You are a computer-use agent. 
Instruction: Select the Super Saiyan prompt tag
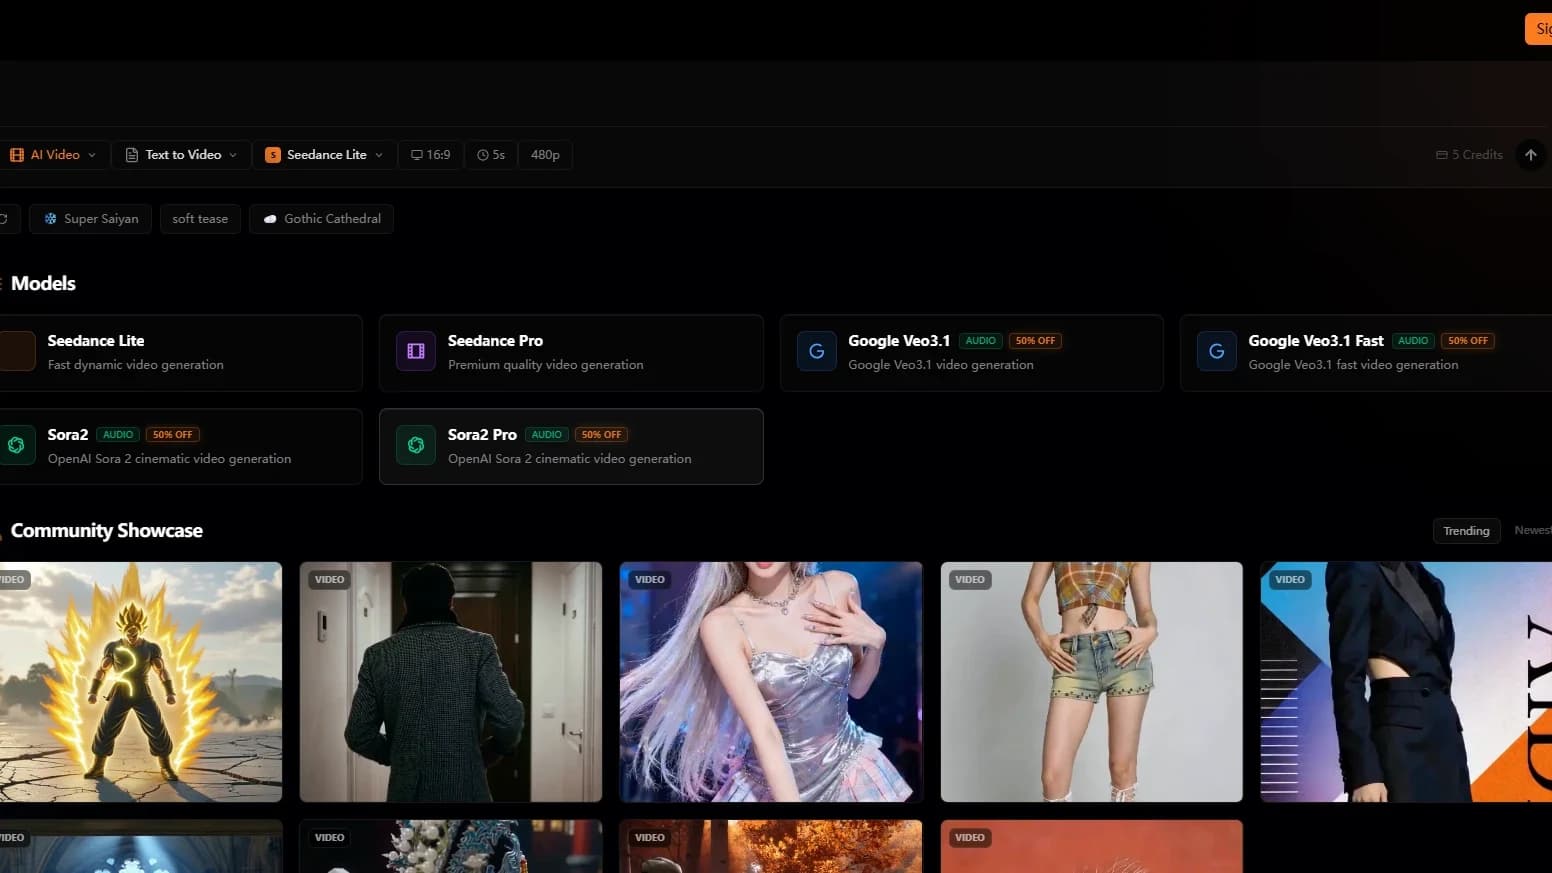(90, 218)
